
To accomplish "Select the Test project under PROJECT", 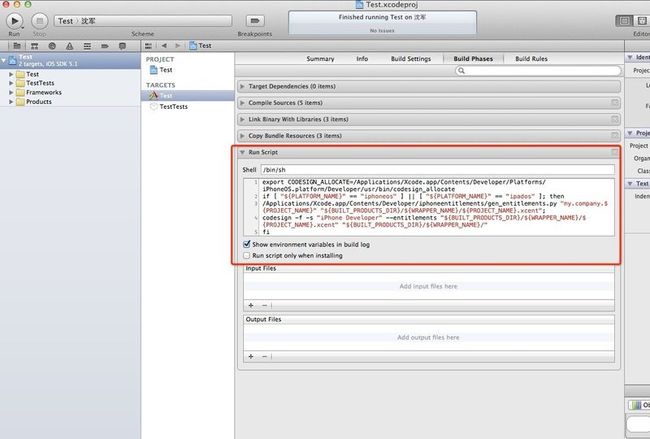I will (x=161, y=70).
